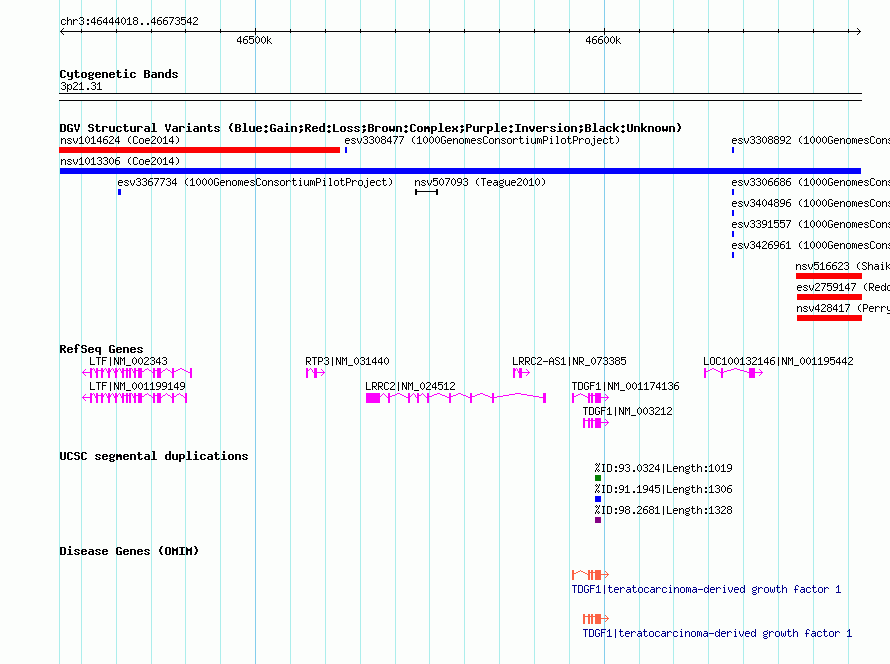The height and width of the screenshot is (664, 890).
Task: Click the RTP3 gene glyph
Action: [x=315, y=373]
